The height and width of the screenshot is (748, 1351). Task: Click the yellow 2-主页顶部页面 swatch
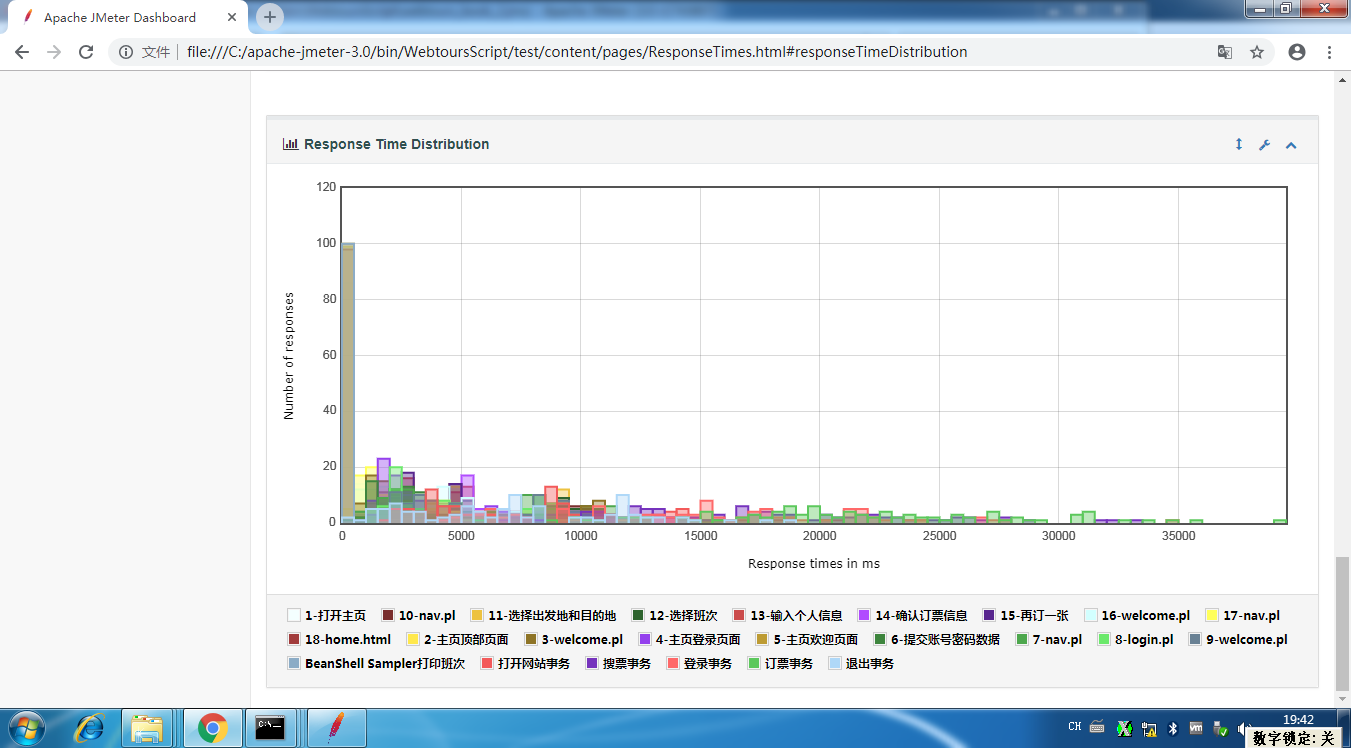click(413, 640)
